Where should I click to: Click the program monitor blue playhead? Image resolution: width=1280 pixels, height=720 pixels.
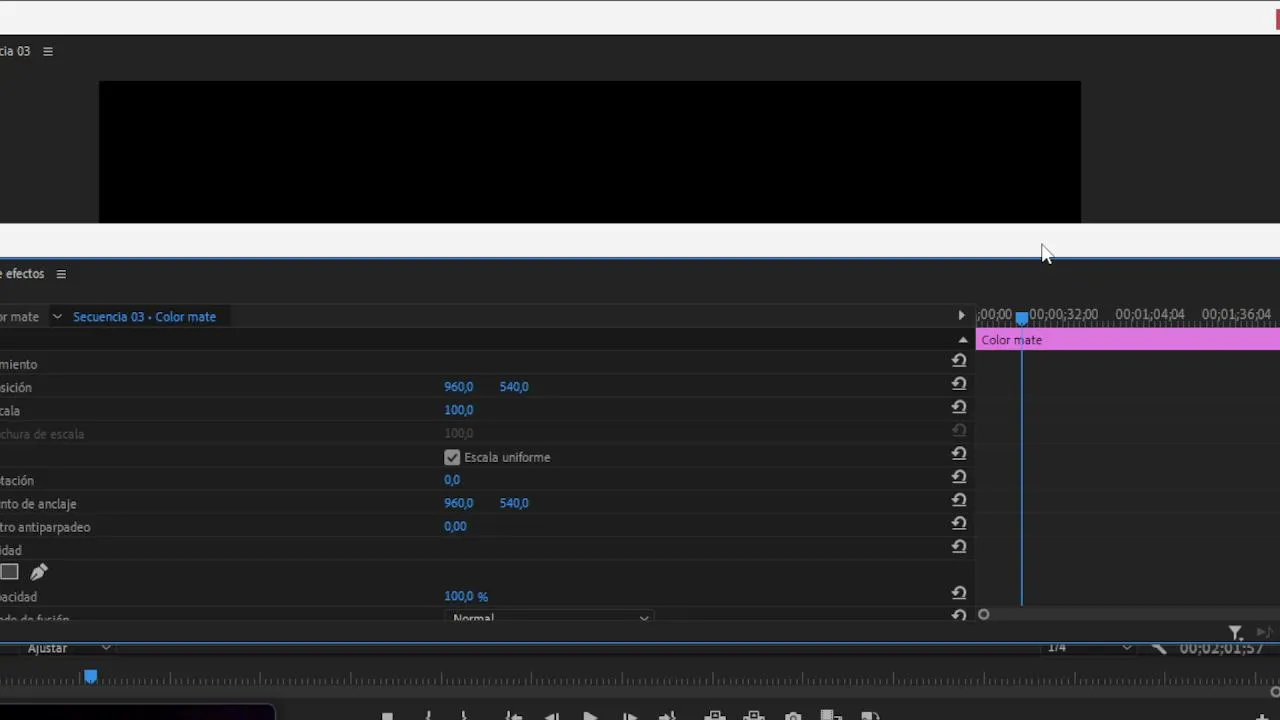90,677
